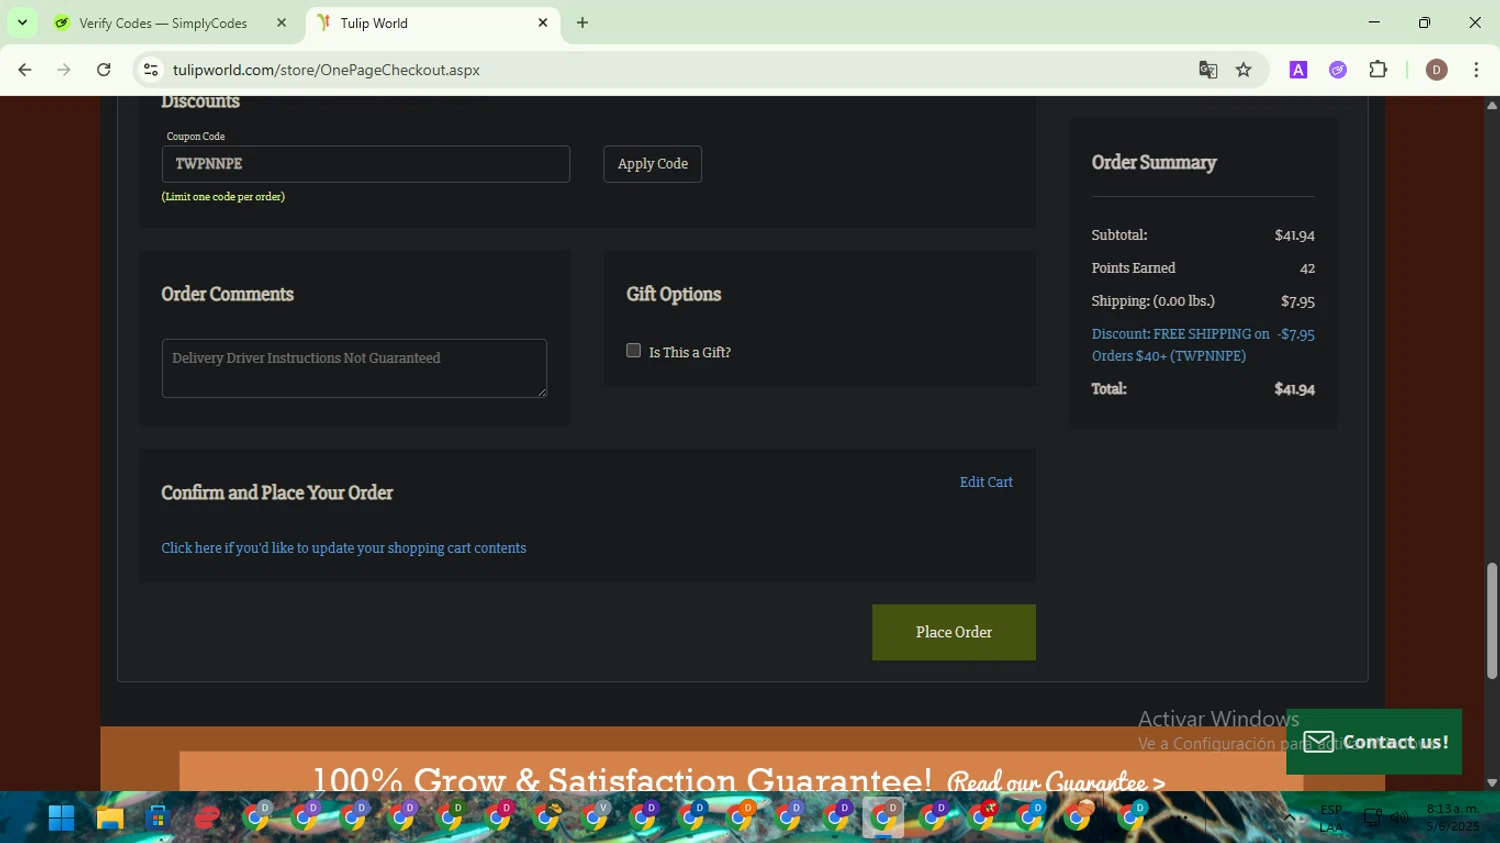This screenshot has height=843, width=1500.
Task: Open the ESP LAA language indicator
Action: 1331,818
